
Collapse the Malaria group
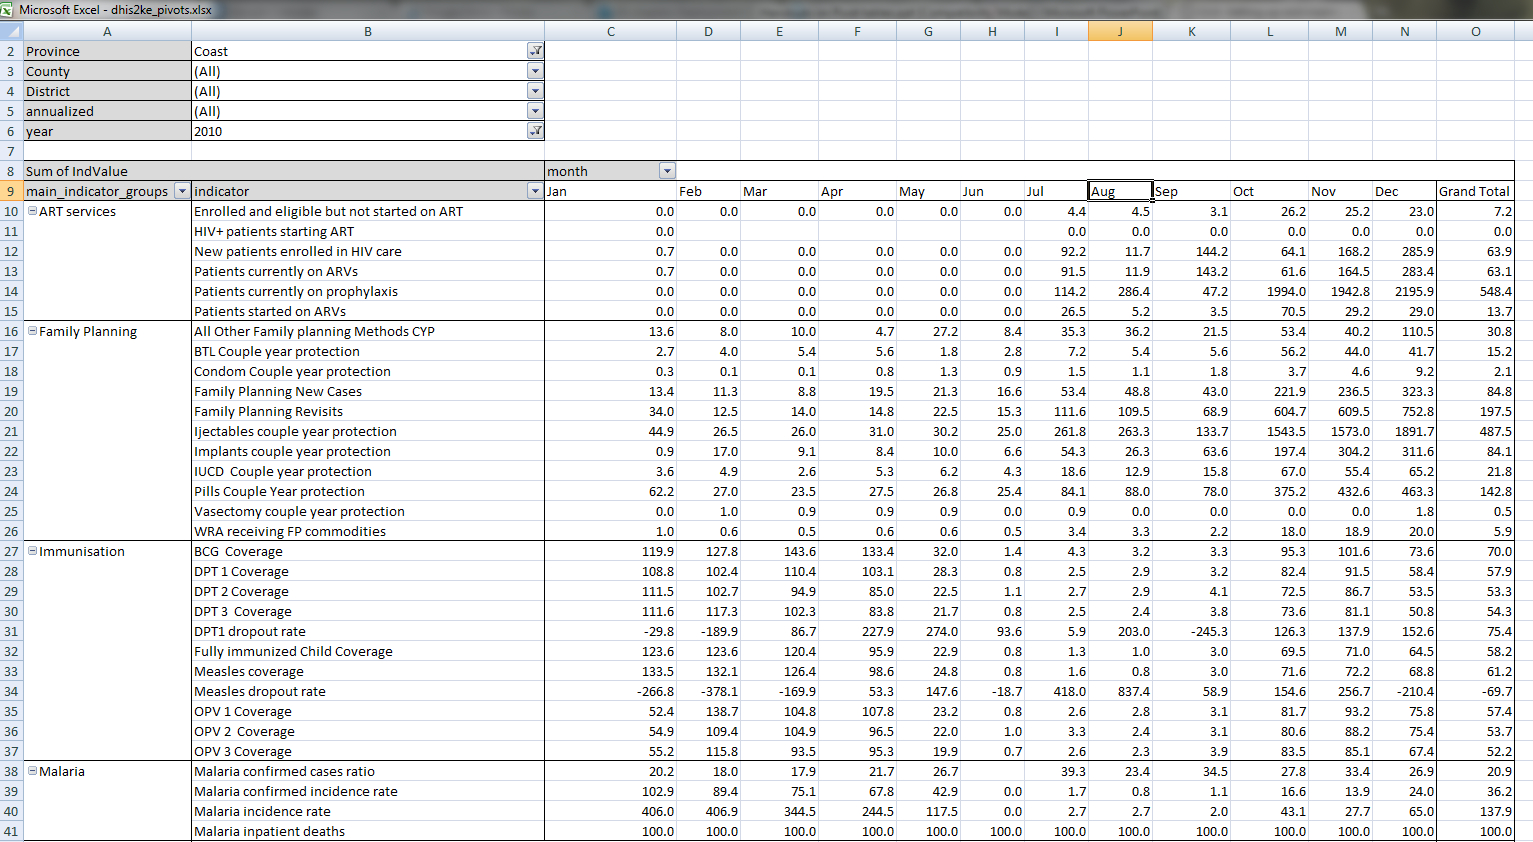click(x=32, y=771)
